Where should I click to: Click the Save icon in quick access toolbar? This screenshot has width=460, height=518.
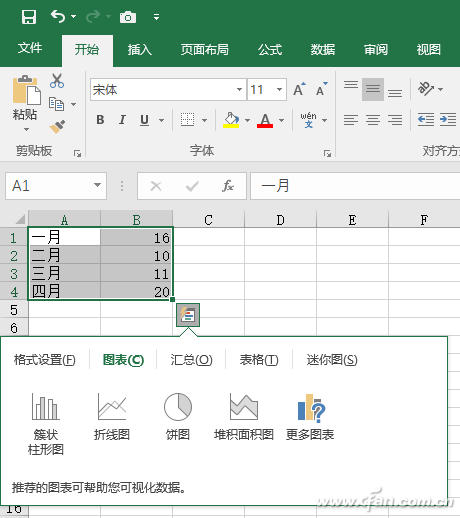tap(29, 17)
